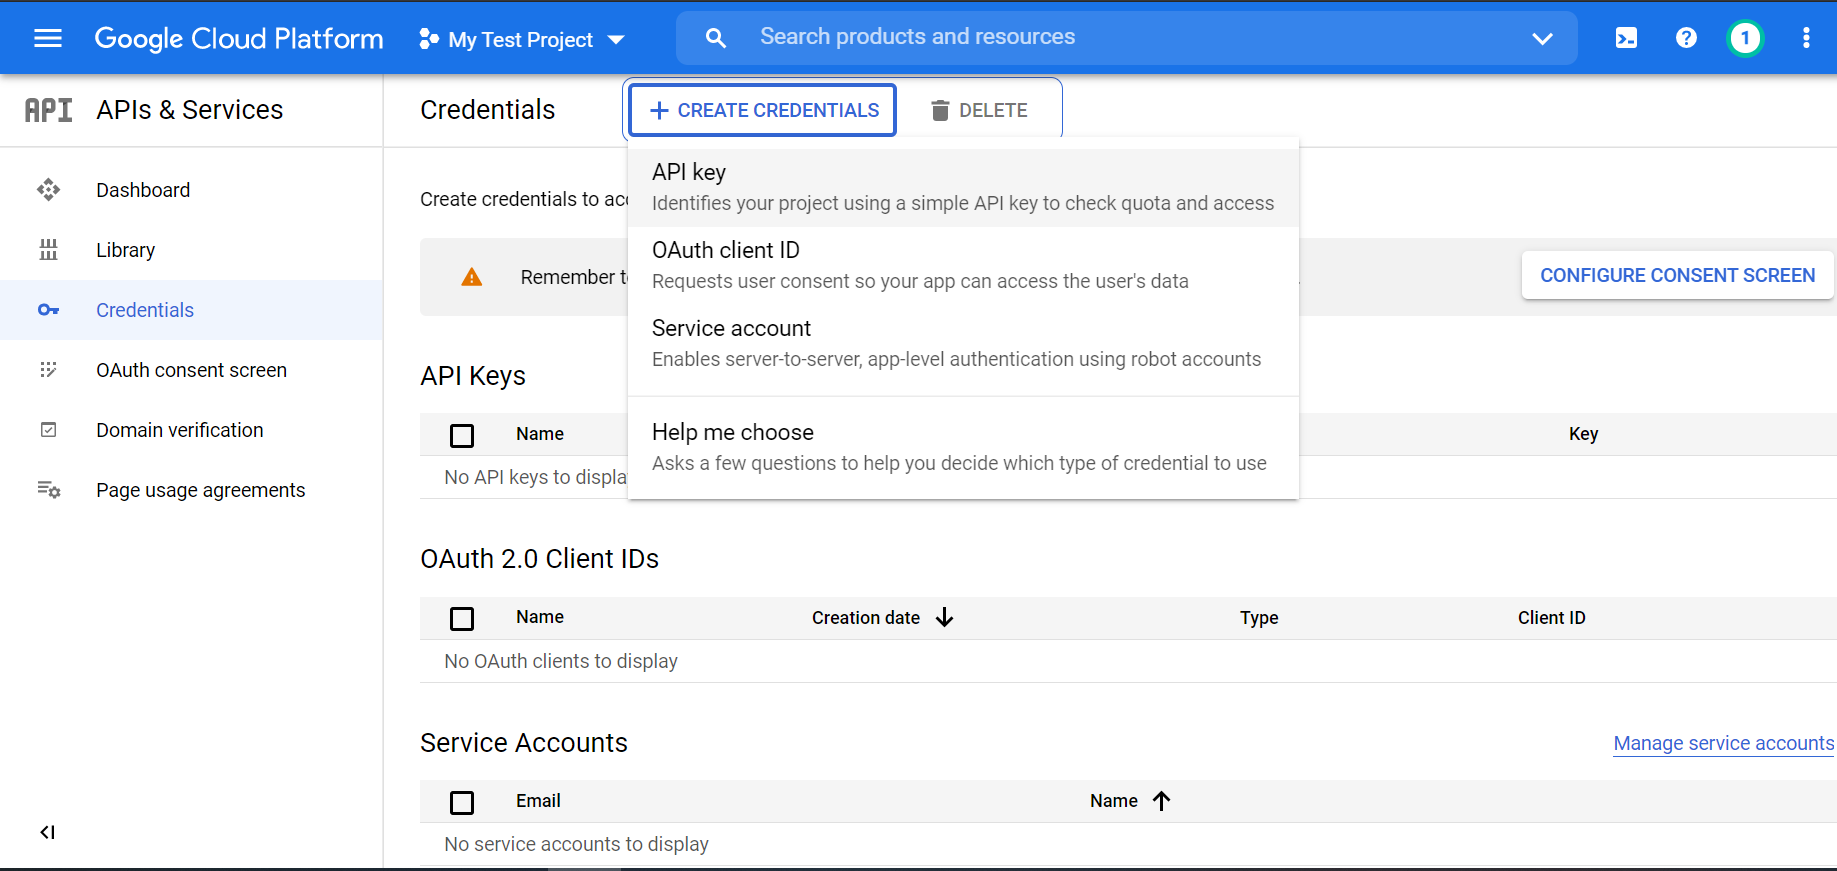Click CONFIGURE CONSENT SCREEN button
This screenshot has height=871, width=1837.
(1677, 275)
